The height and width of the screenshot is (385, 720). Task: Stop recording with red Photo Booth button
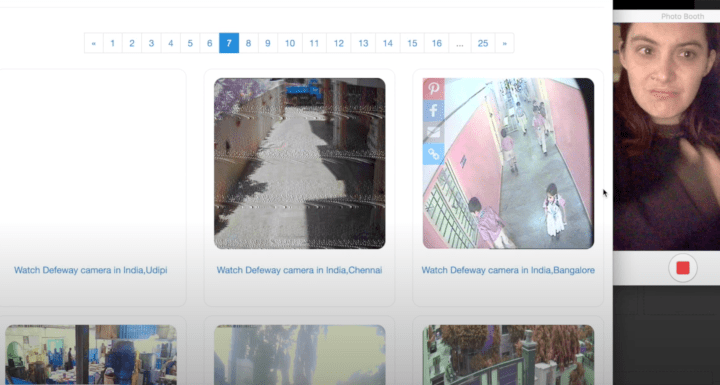[683, 268]
